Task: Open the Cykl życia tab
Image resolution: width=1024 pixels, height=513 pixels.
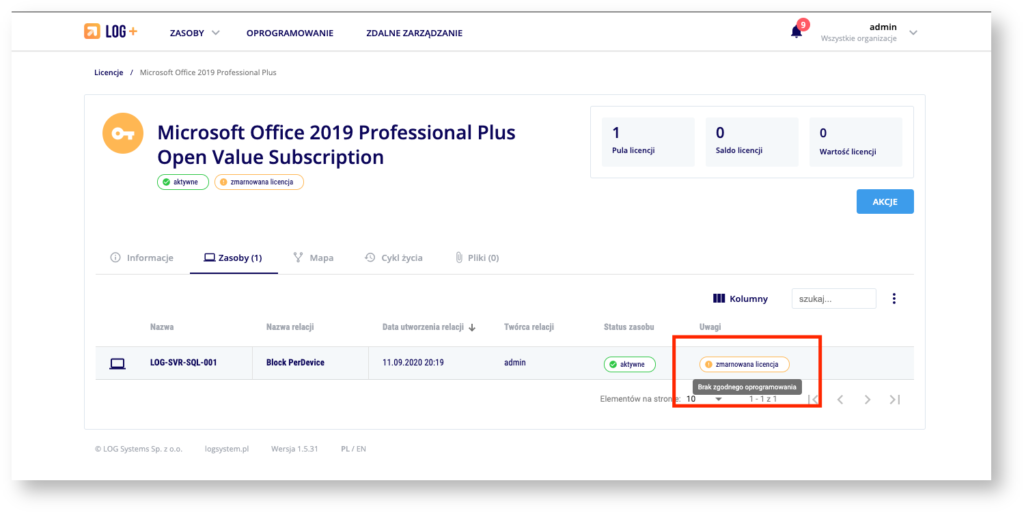Action: (393, 258)
